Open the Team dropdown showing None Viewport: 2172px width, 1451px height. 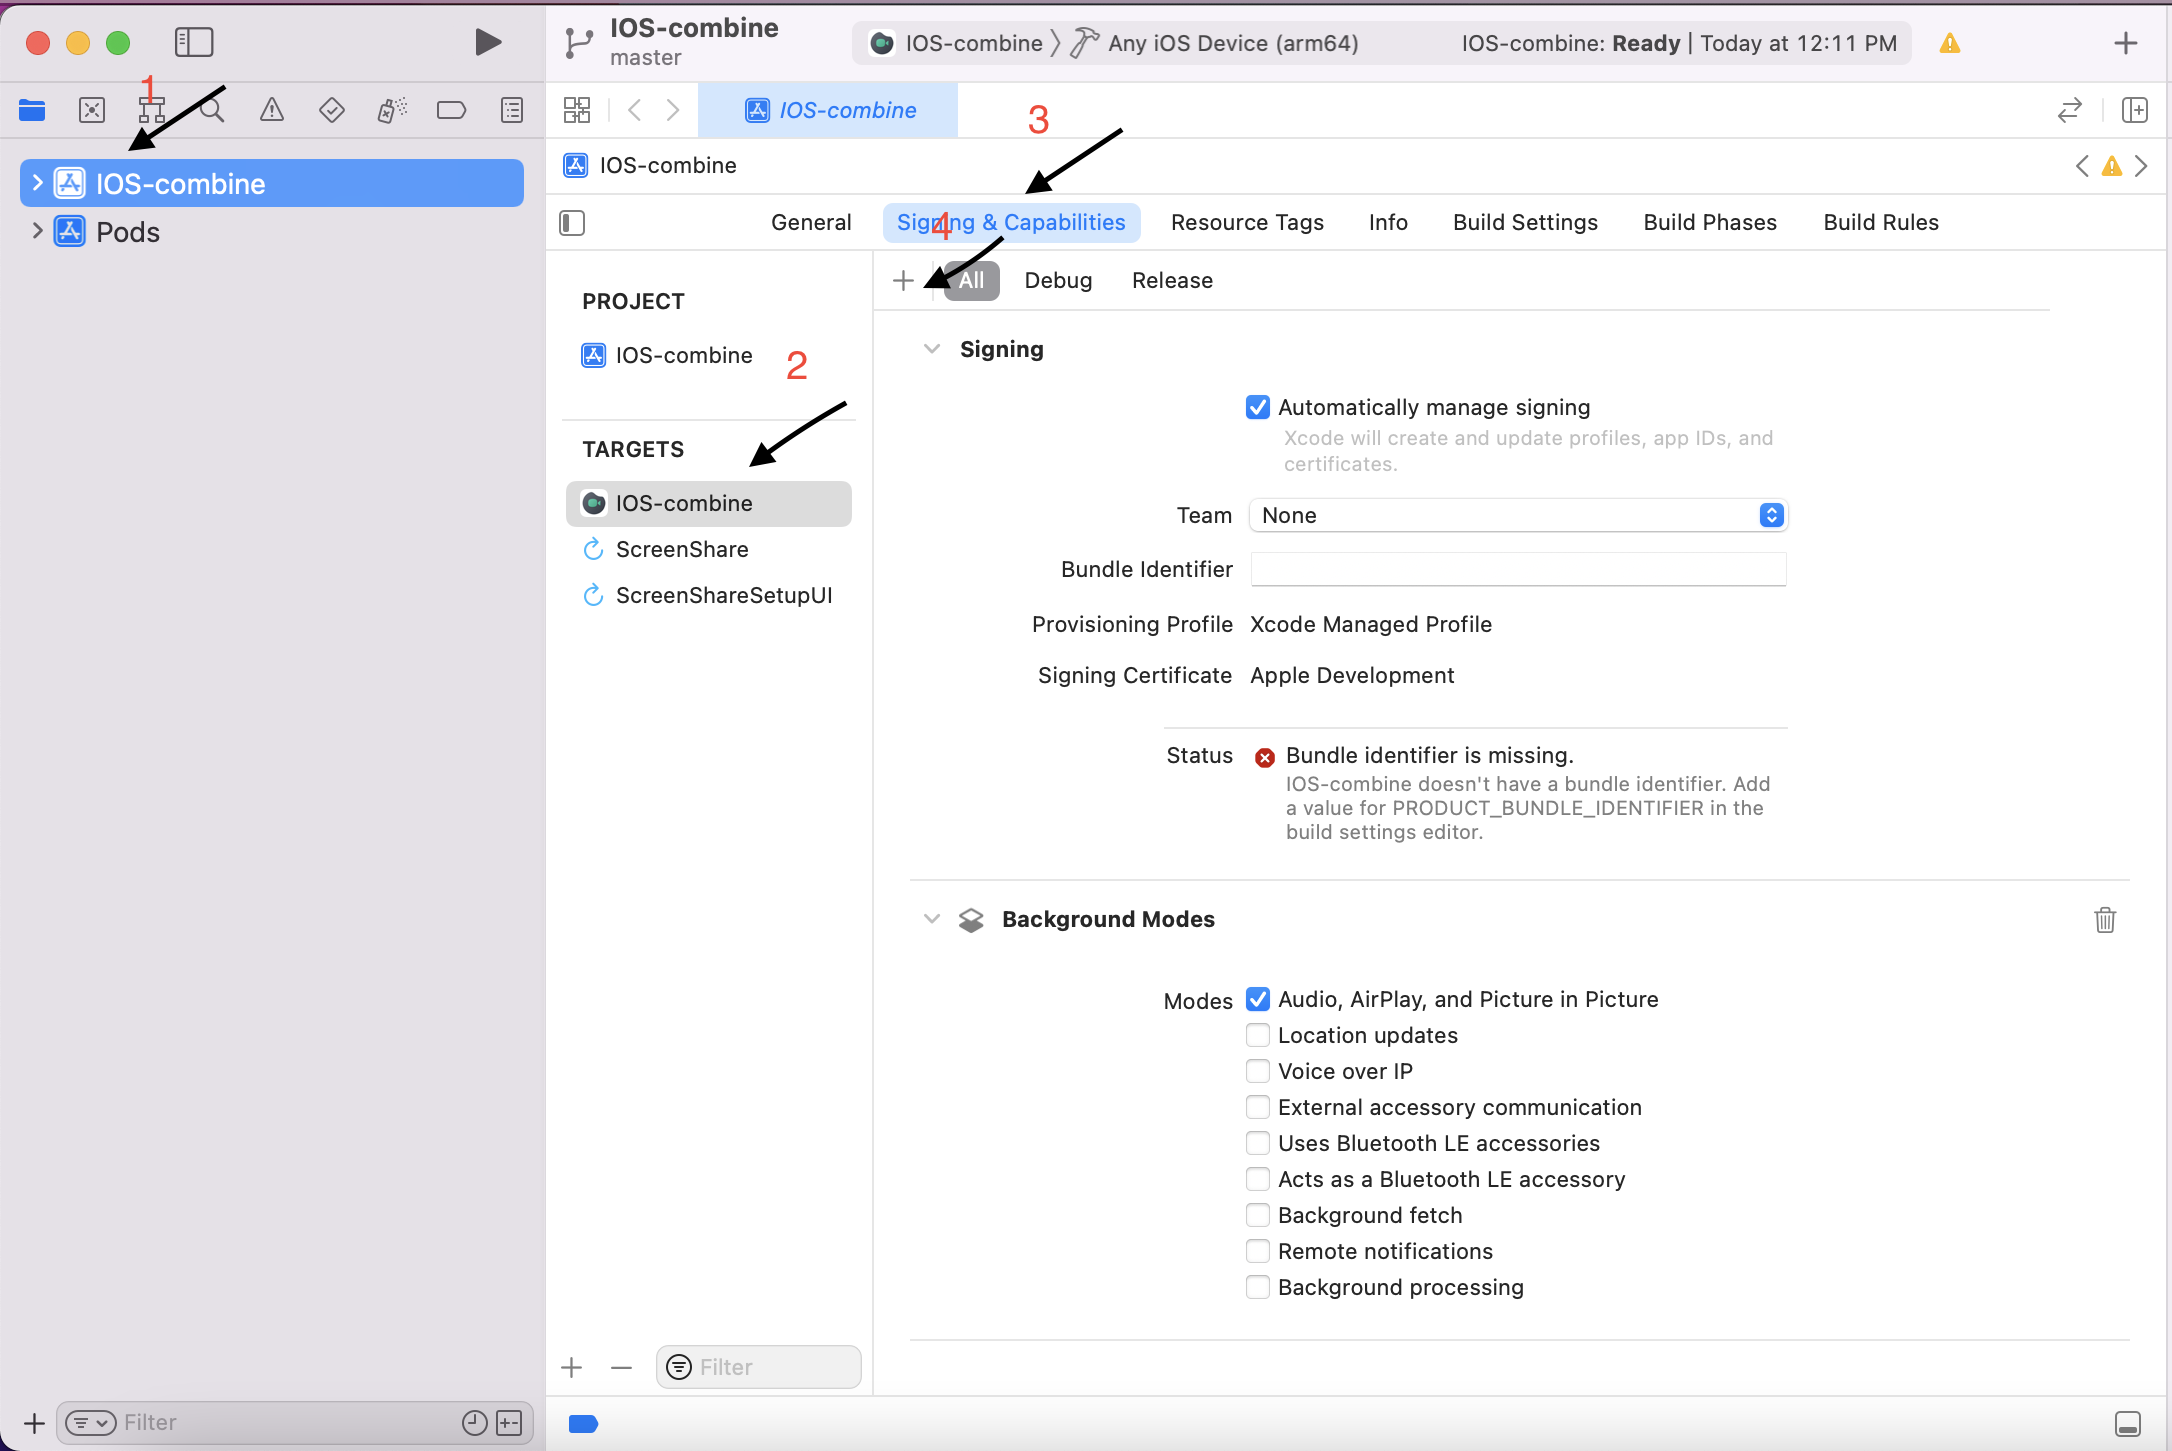pyautogui.click(x=1518, y=515)
